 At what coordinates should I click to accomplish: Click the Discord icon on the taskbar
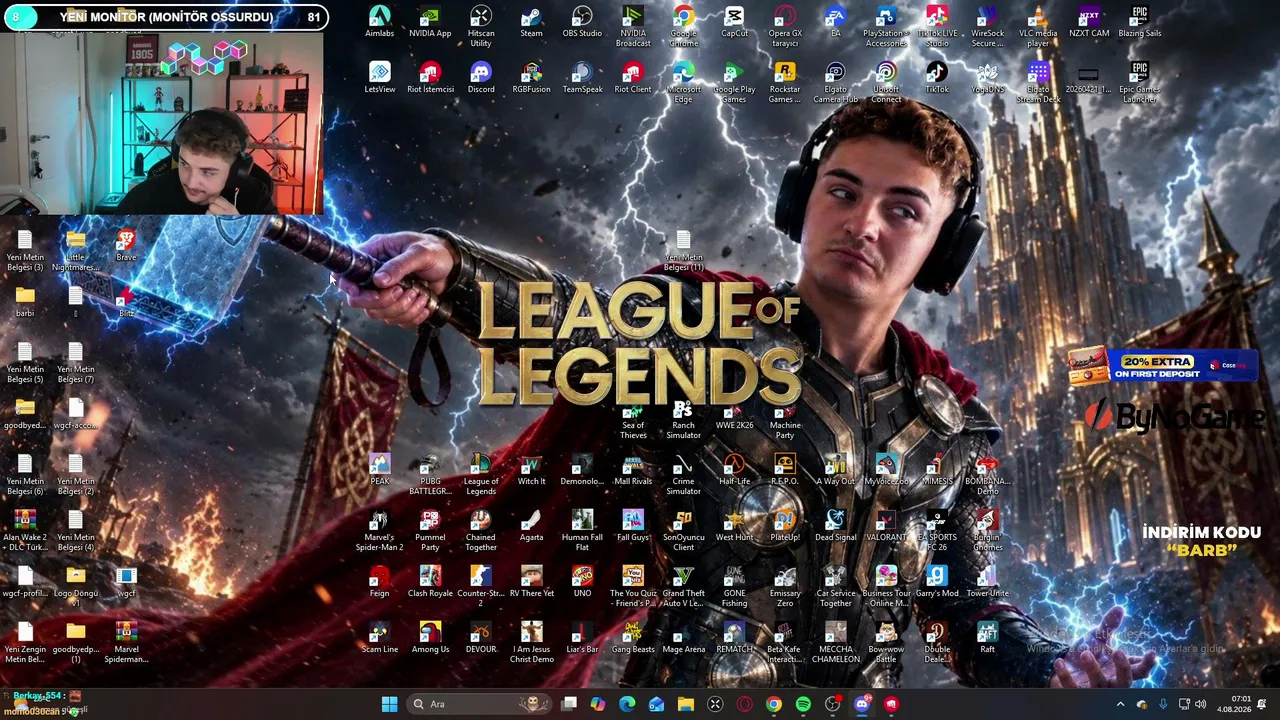pos(862,704)
